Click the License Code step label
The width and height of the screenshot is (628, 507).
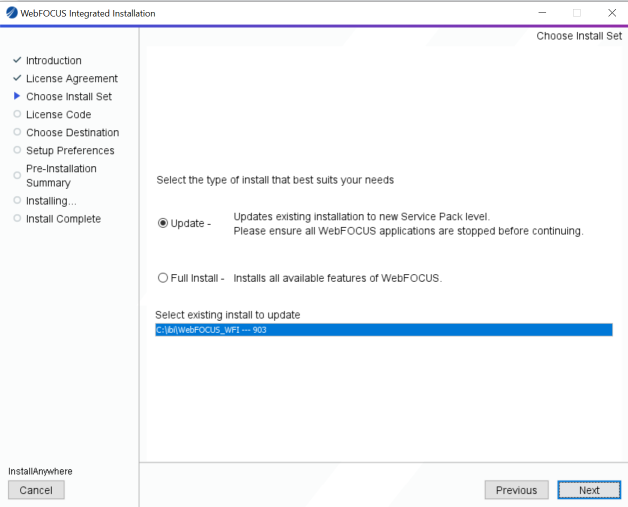58,115
